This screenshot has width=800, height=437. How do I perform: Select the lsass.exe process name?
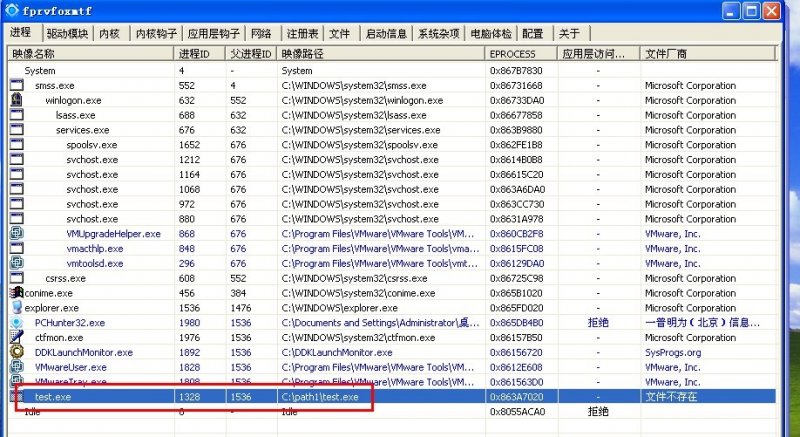tap(76, 115)
